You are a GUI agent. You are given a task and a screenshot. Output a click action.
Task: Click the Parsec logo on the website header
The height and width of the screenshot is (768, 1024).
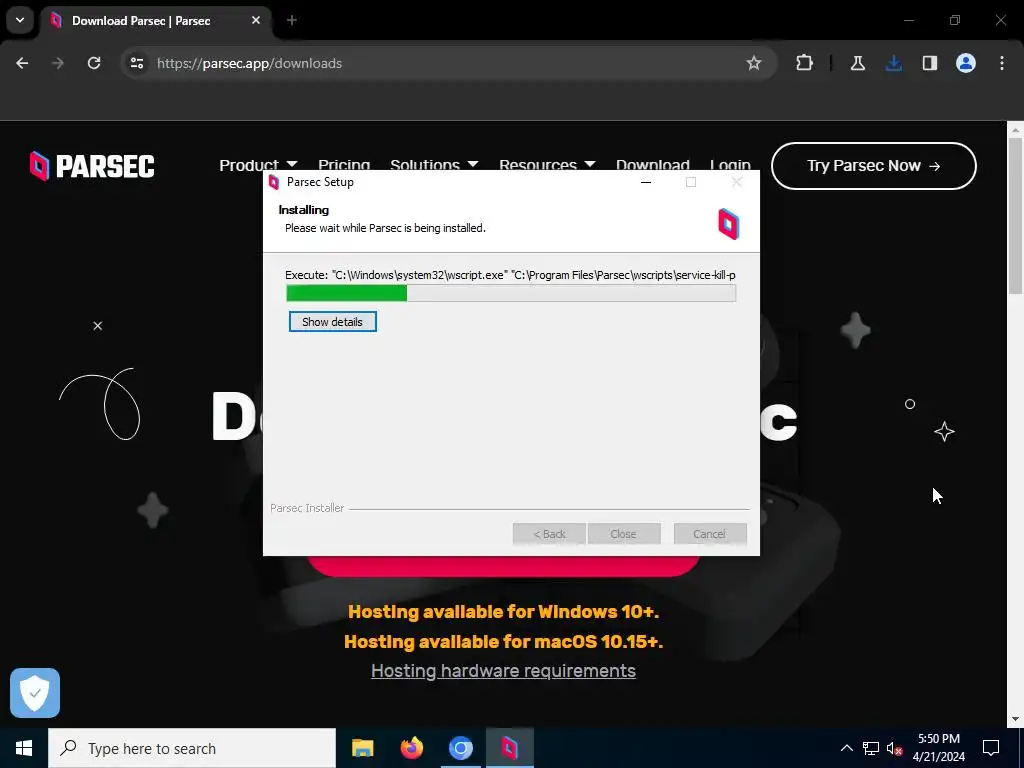click(x=92, y=166)
